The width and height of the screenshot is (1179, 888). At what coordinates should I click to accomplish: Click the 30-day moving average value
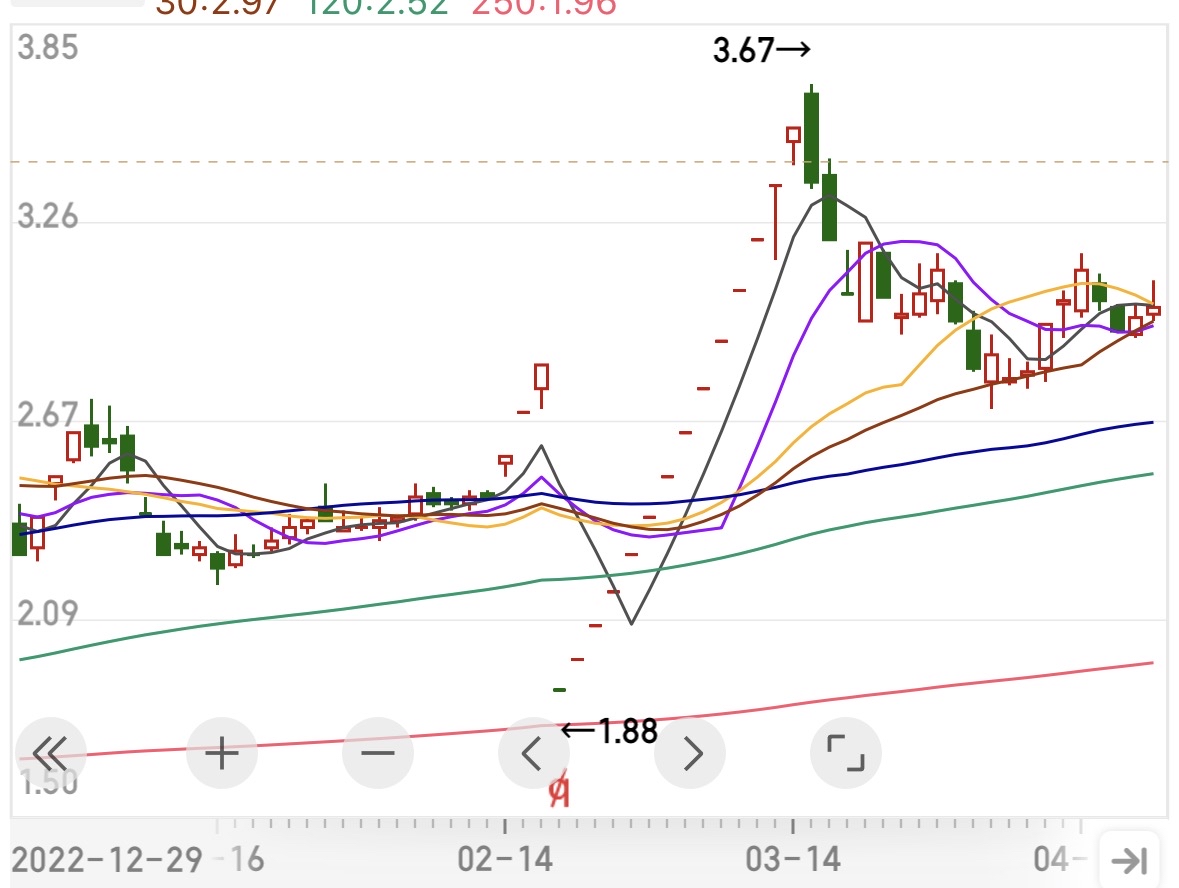pyautogui.click(x=218, y=7)
